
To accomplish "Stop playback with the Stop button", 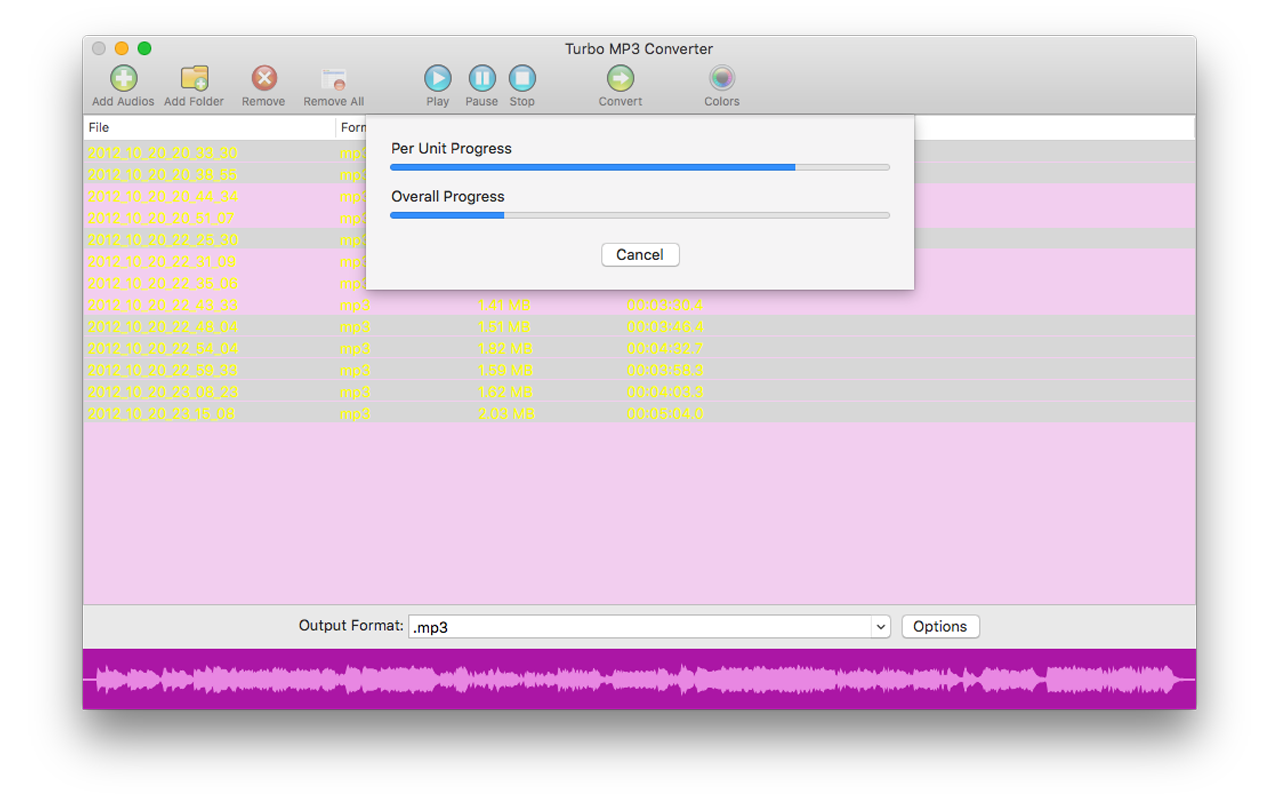I will 522,78.
